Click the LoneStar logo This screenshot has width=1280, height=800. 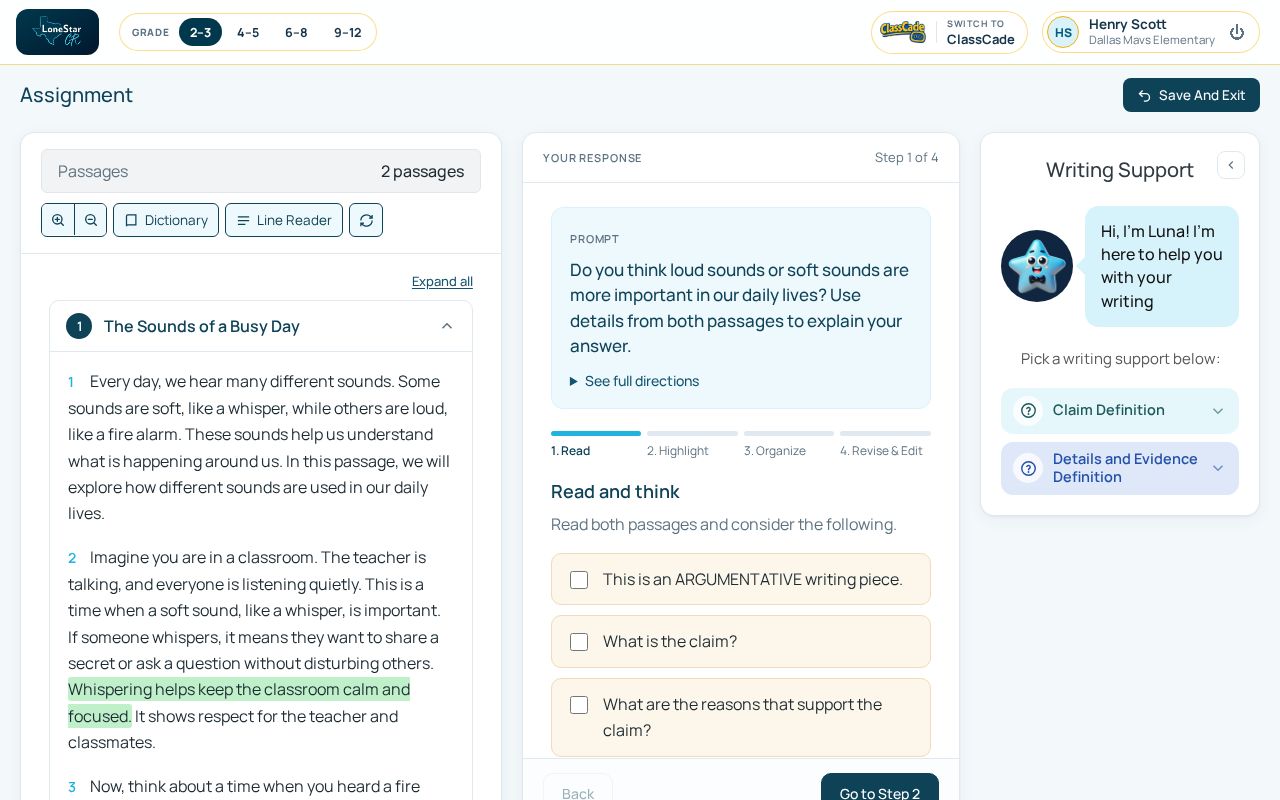coord(57,32)
